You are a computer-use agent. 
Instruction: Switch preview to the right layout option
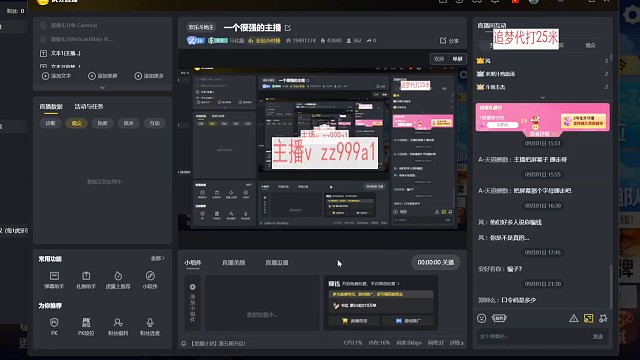pos(457,59)
